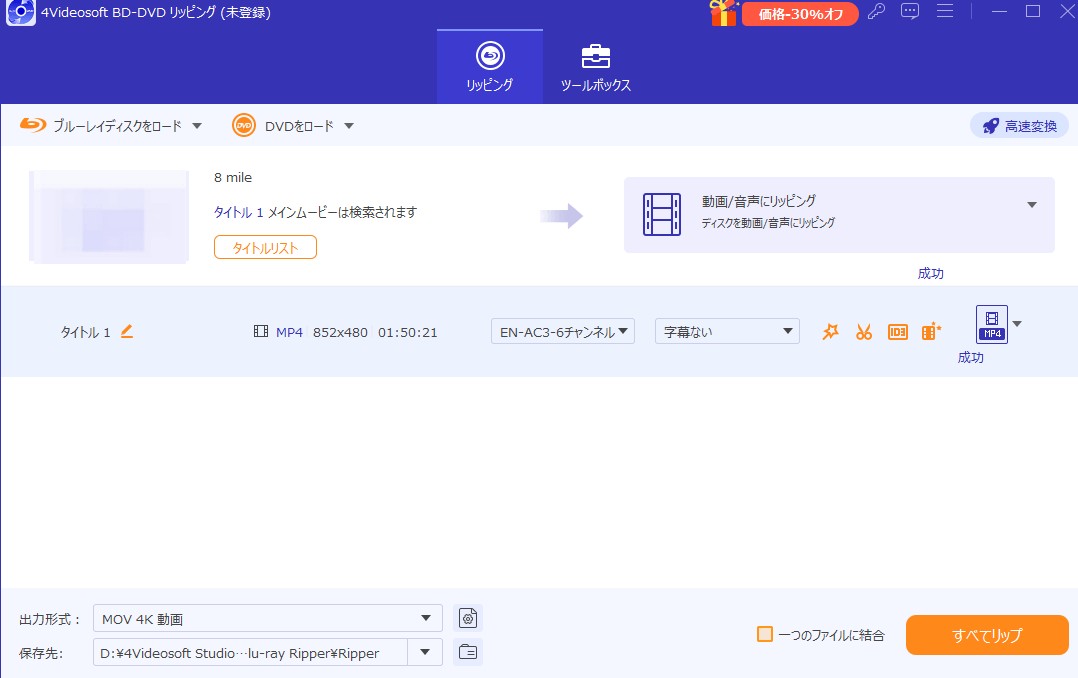Open the hamburger menu icon

[x=945, y=11]
